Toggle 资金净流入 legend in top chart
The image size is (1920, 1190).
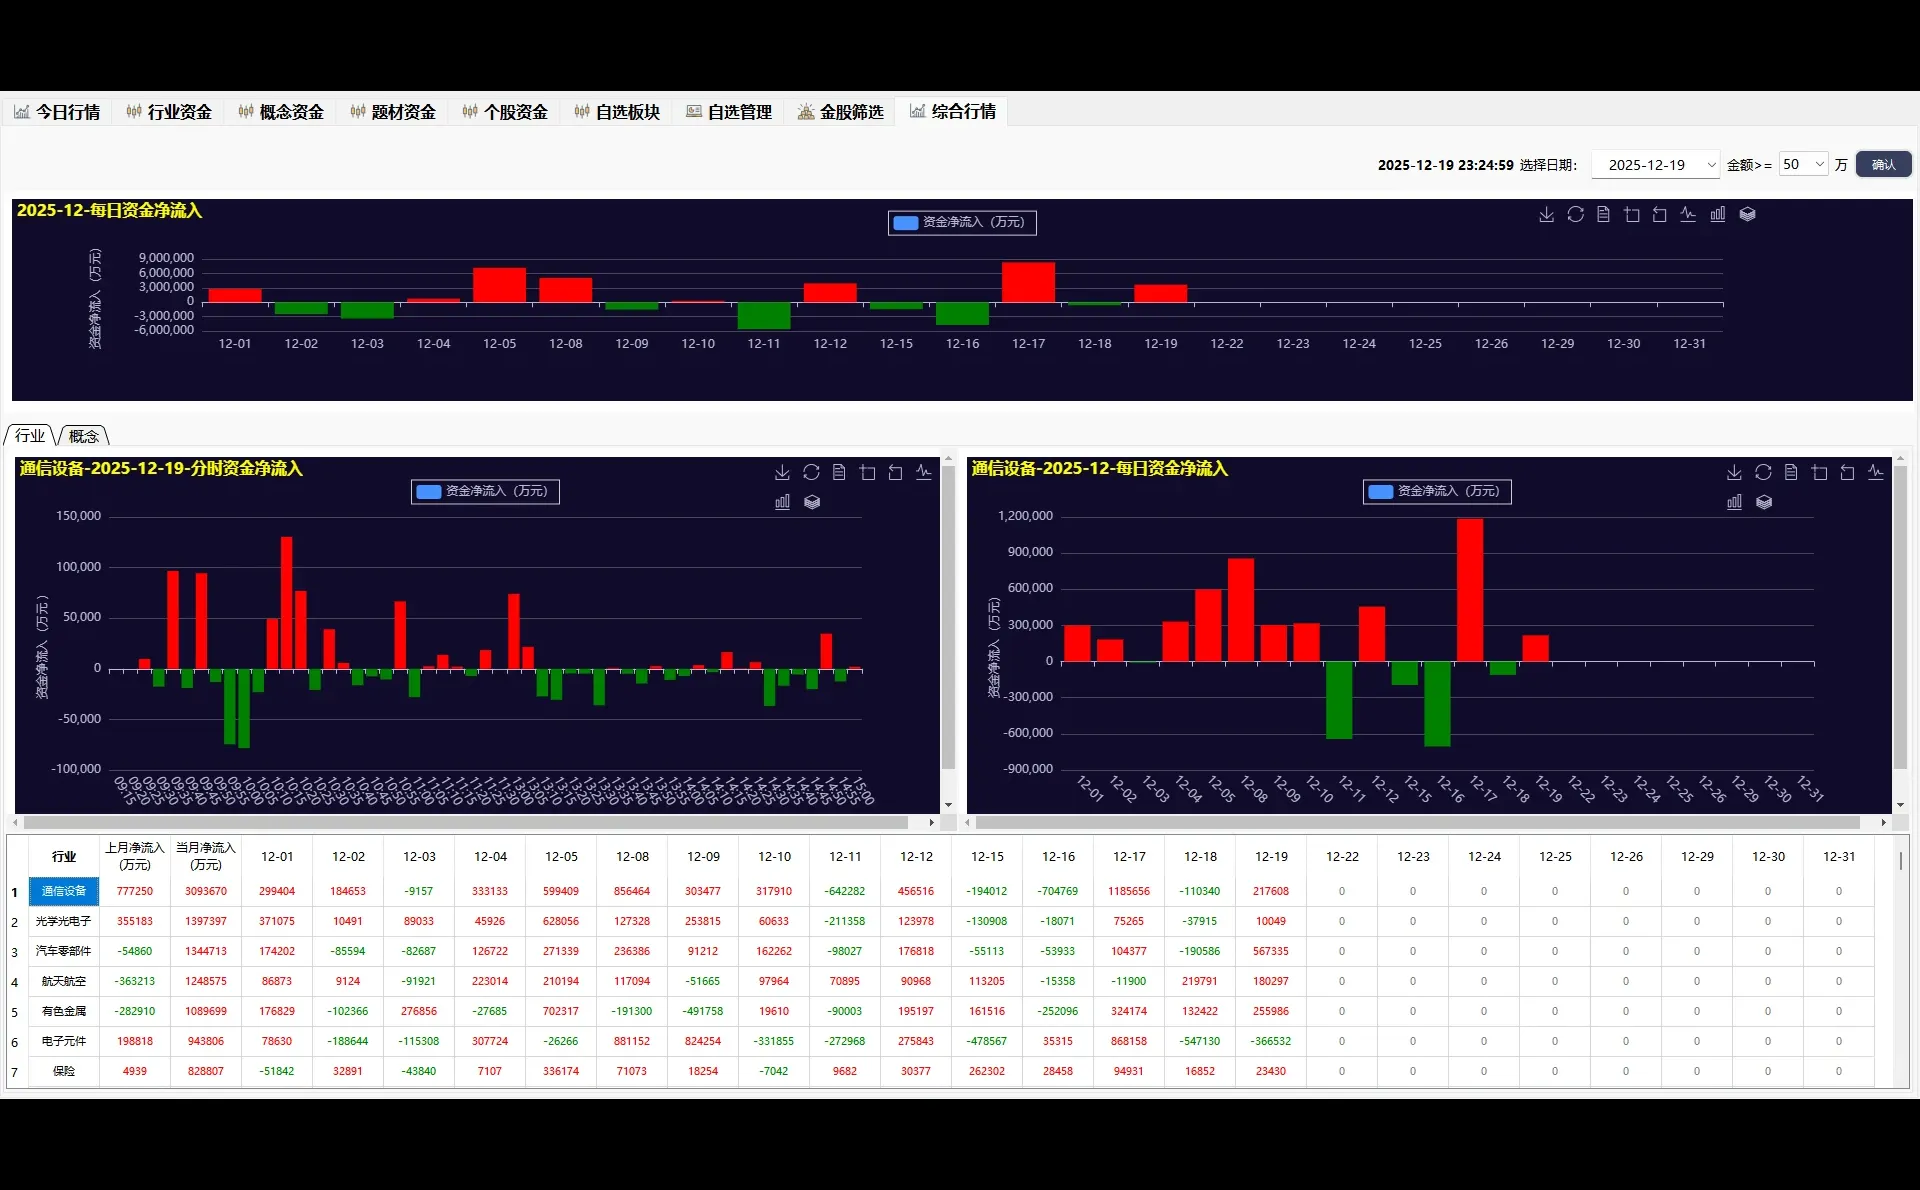[962, 222]
